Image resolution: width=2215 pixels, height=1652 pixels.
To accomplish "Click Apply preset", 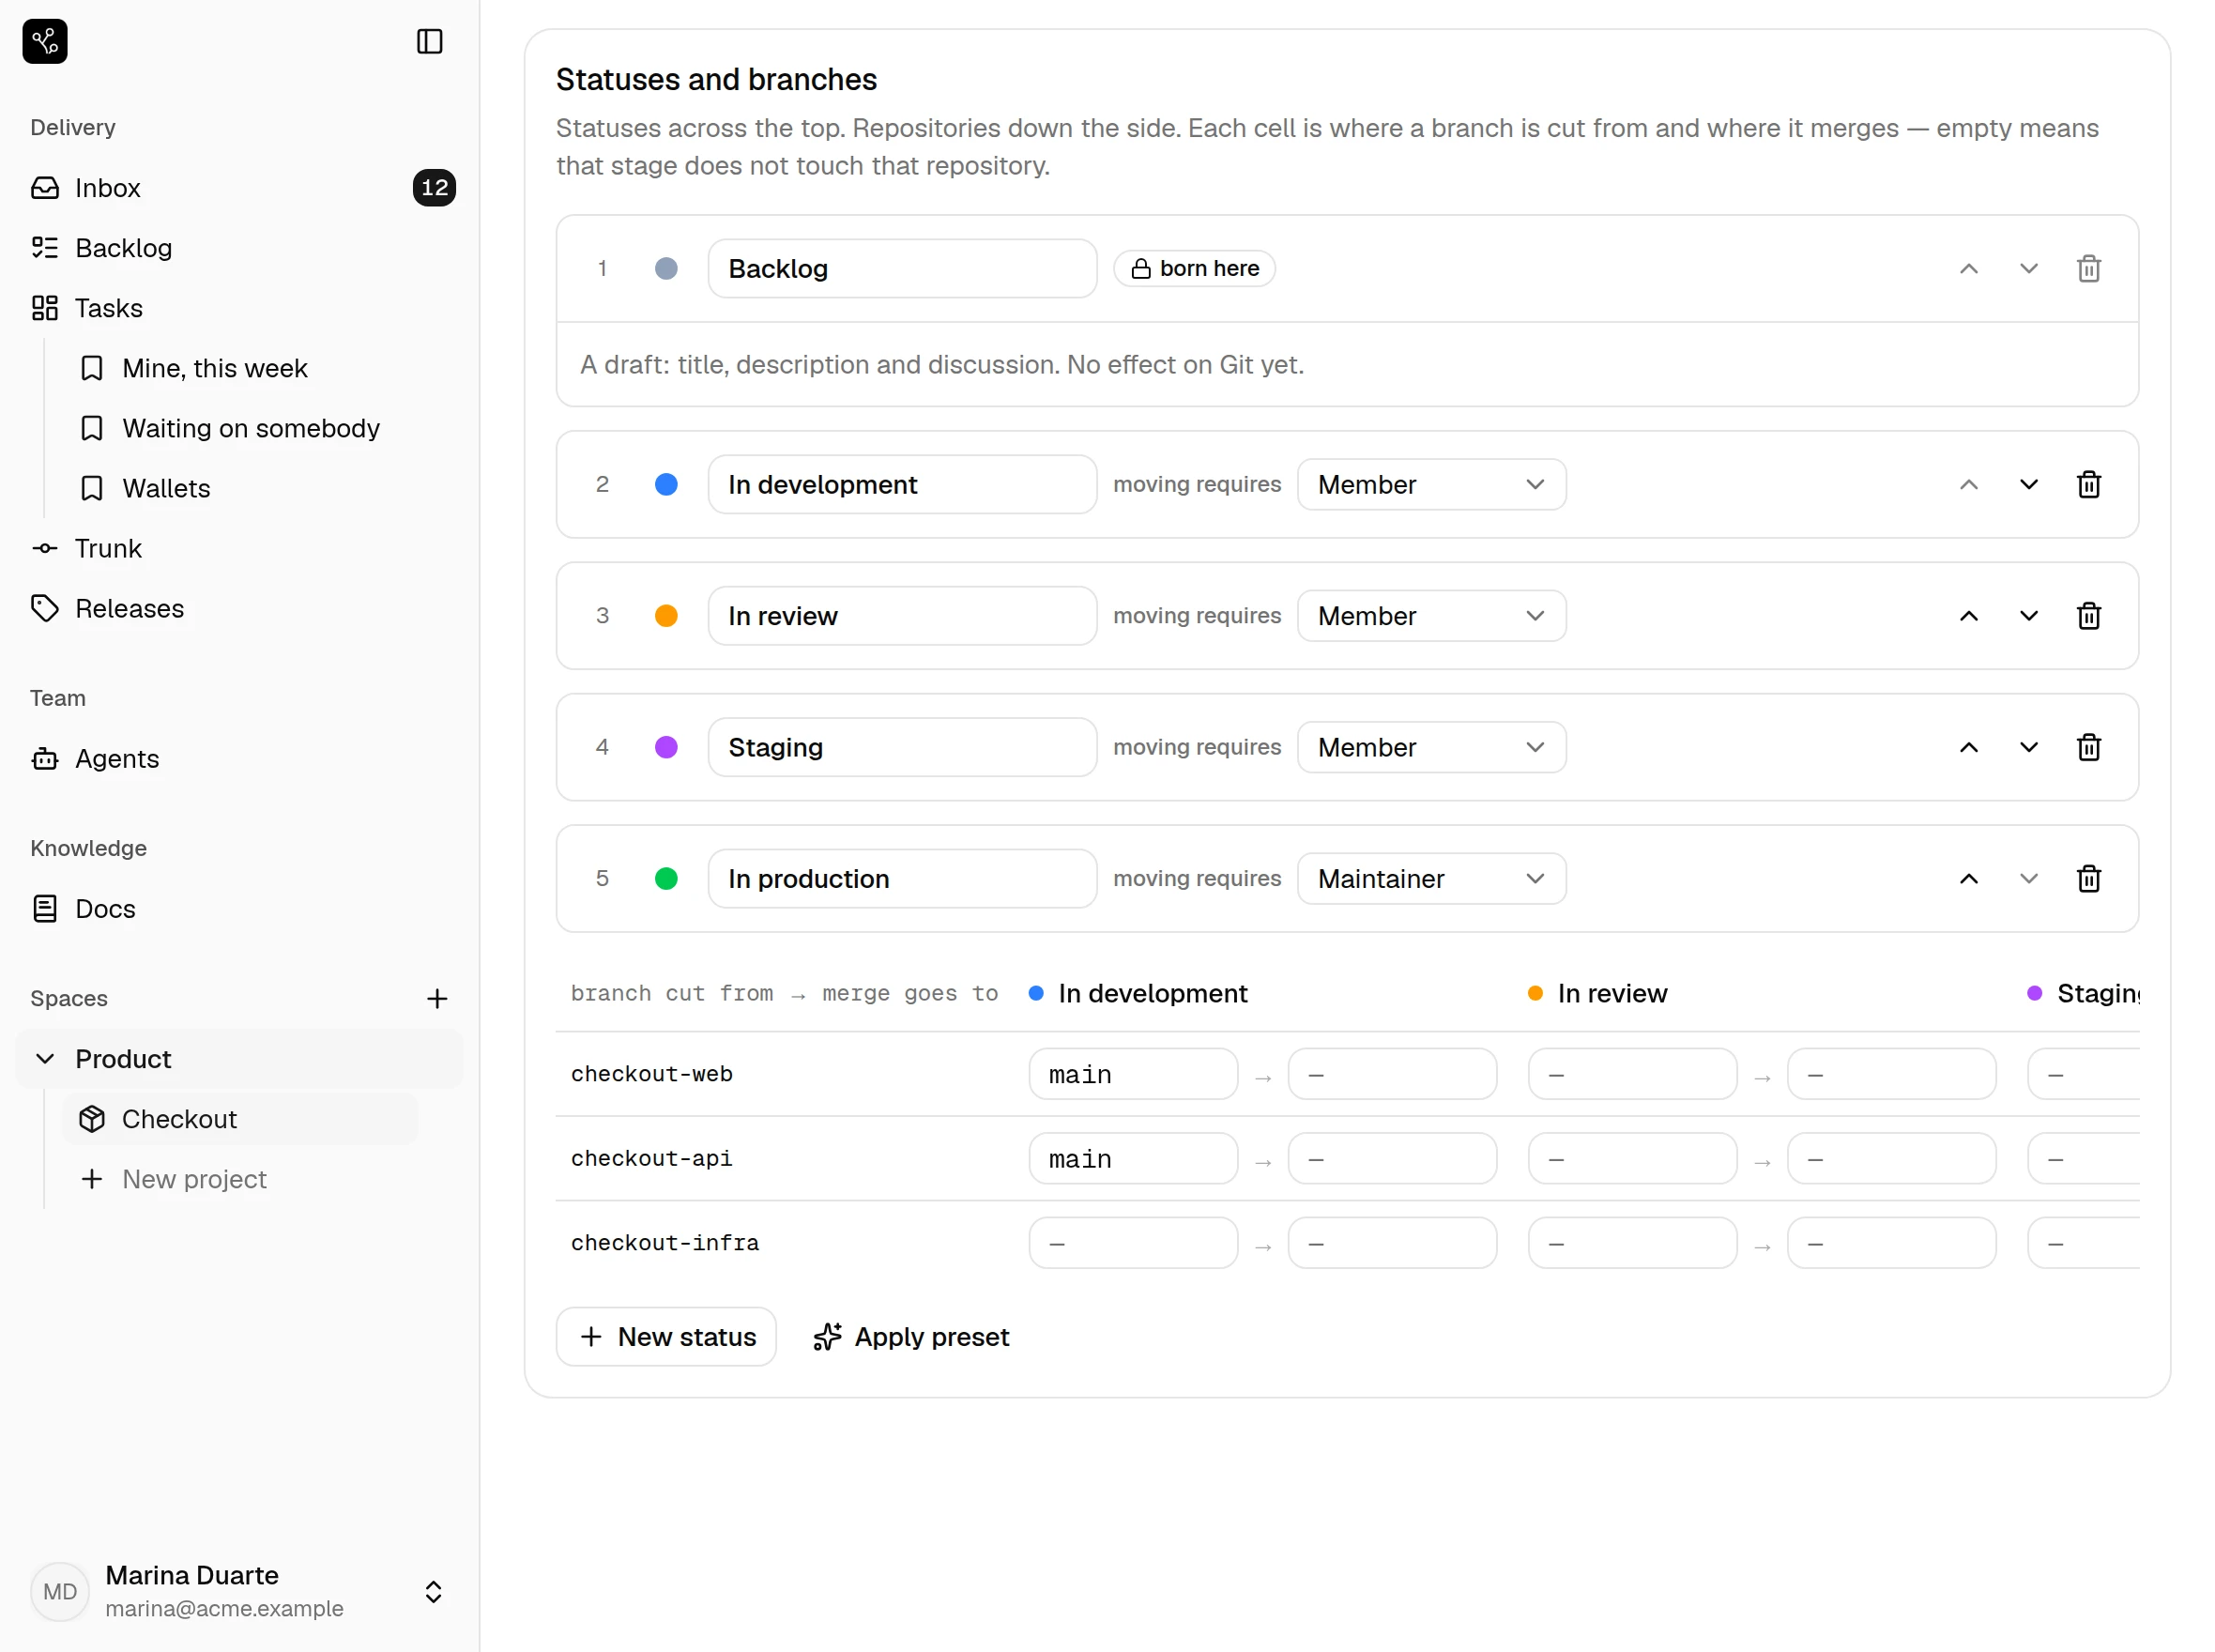I will click(911, 1336).
